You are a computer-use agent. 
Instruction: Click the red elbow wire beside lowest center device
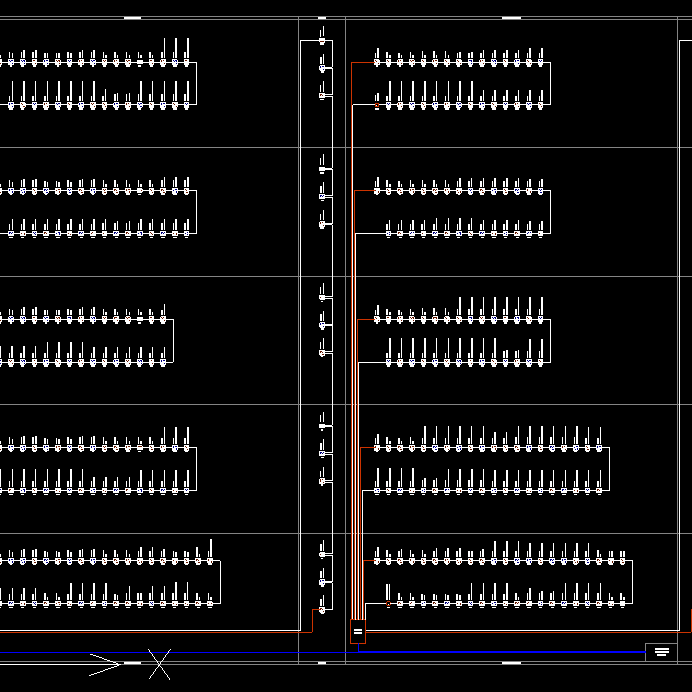click(313, 620)
